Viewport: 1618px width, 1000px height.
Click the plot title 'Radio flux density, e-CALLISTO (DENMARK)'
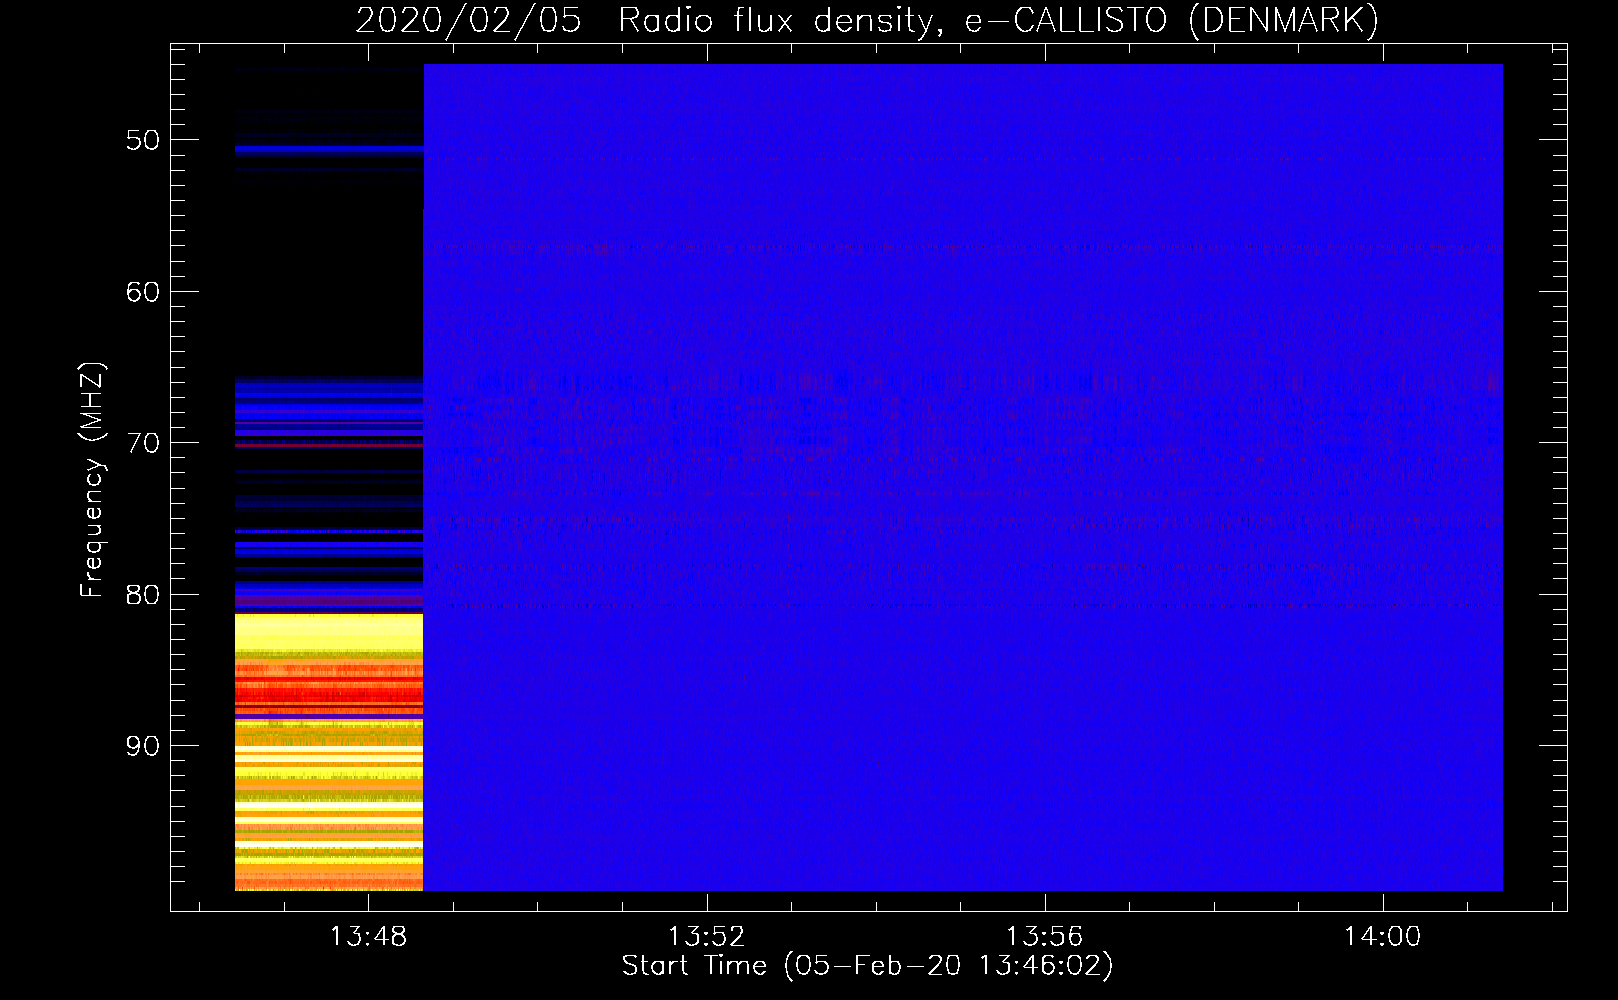click(x=999, y=20)
